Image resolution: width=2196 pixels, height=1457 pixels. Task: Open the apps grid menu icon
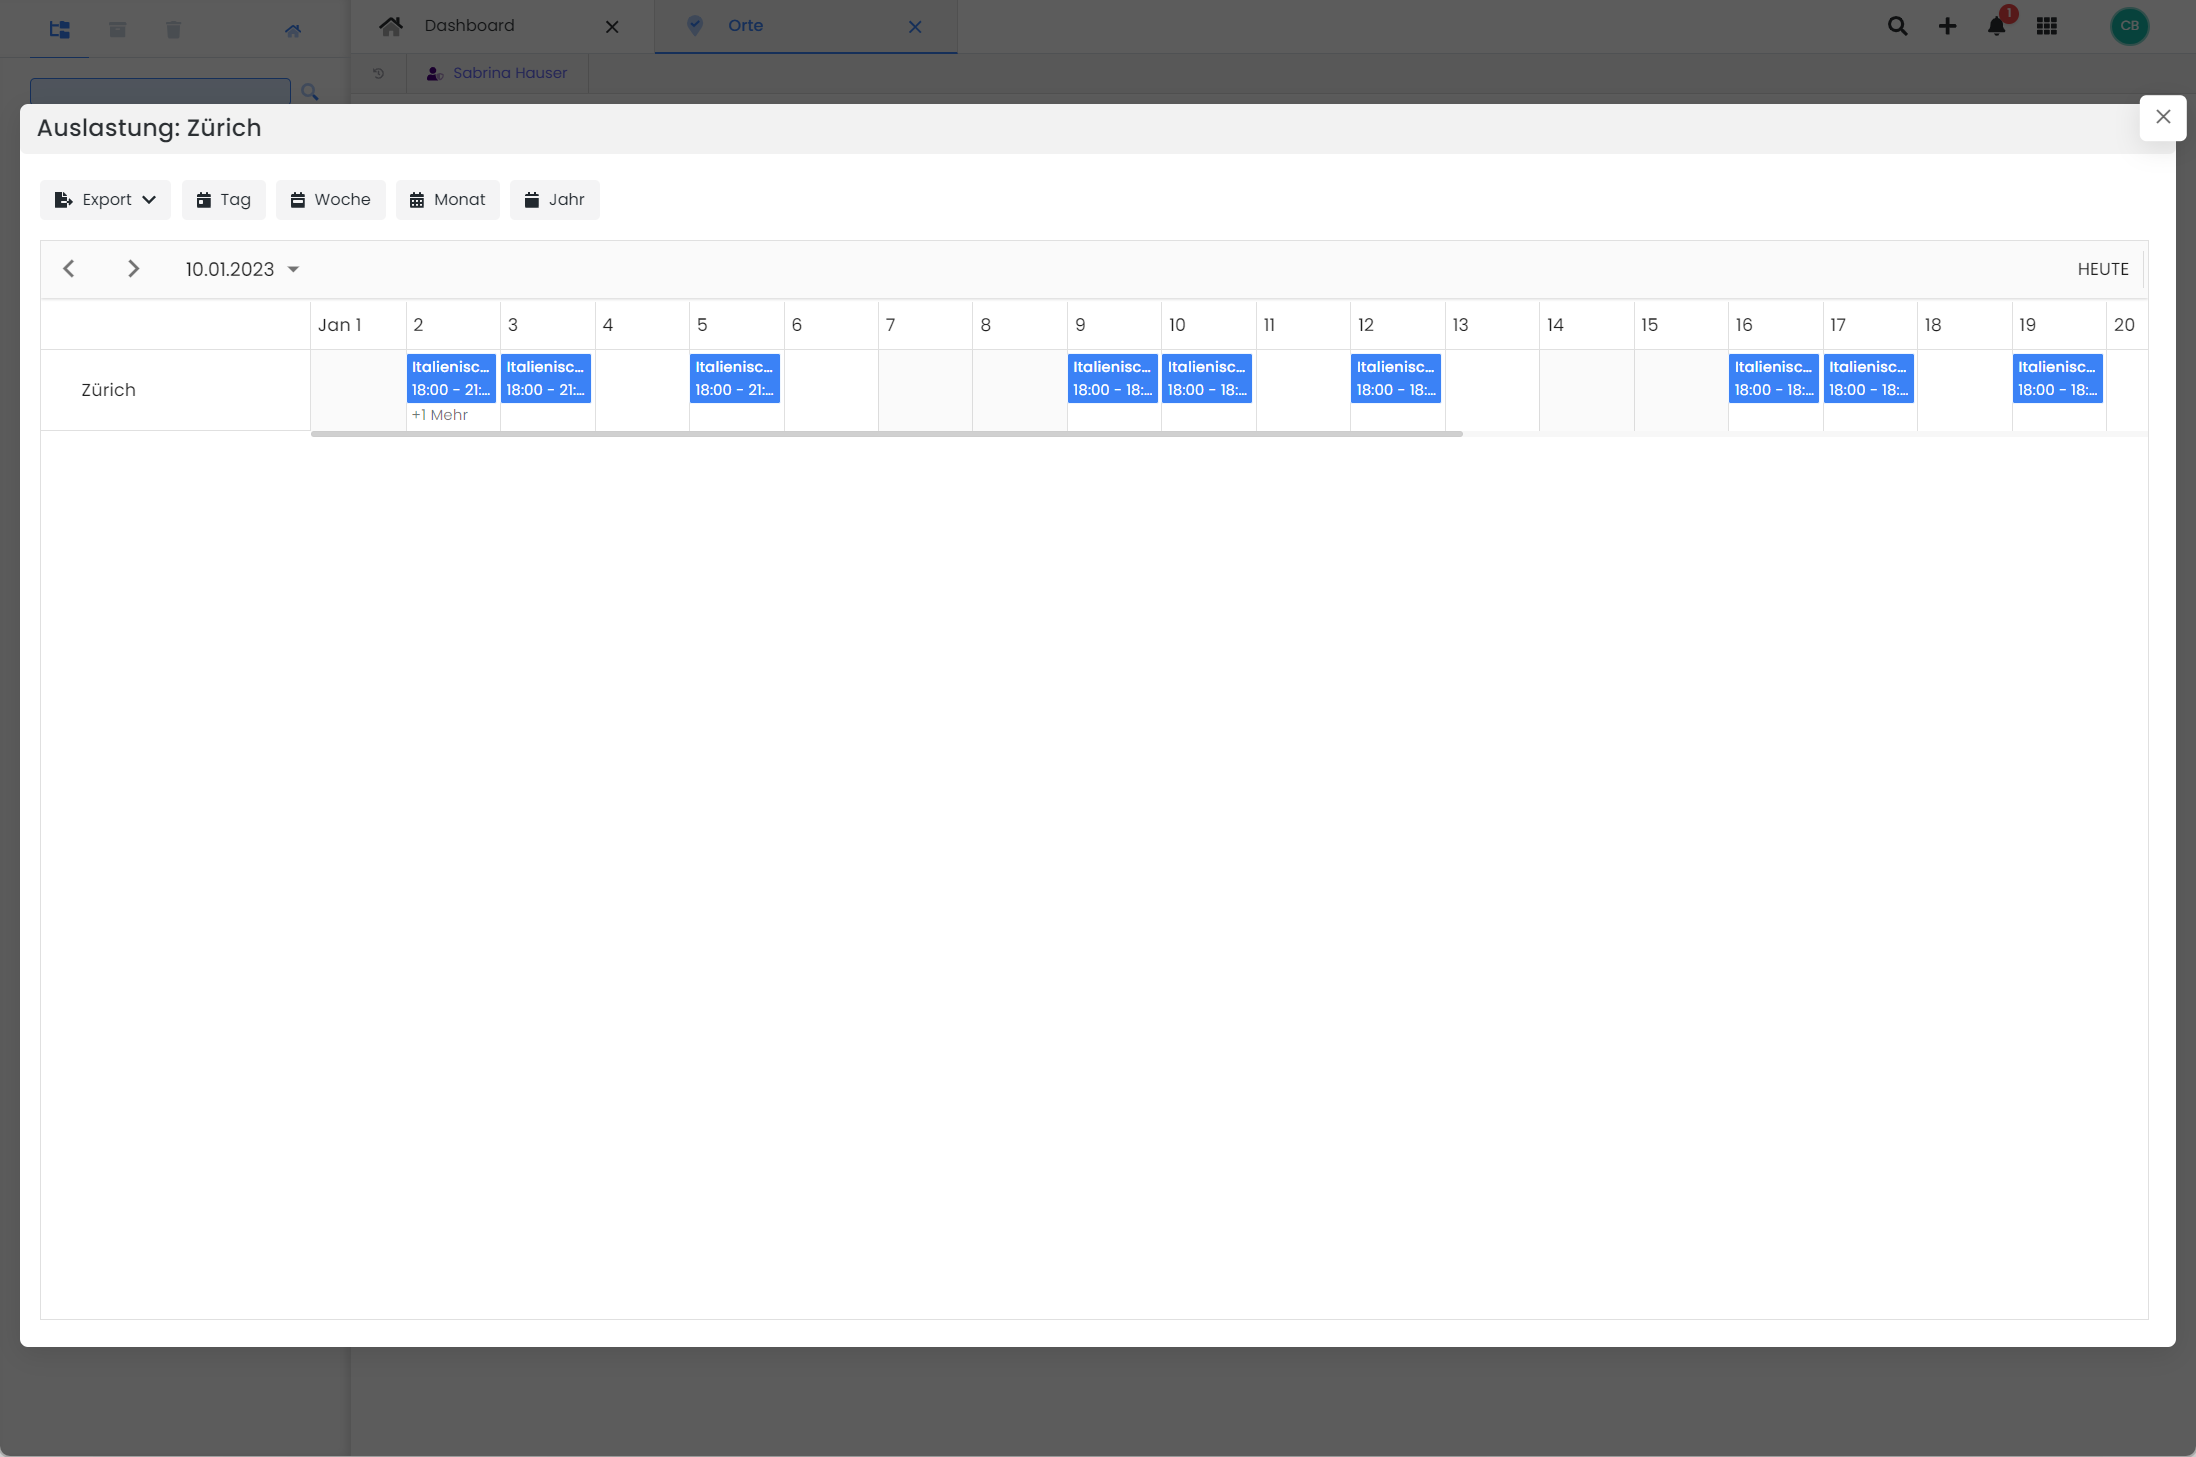tap(2046, 27)
